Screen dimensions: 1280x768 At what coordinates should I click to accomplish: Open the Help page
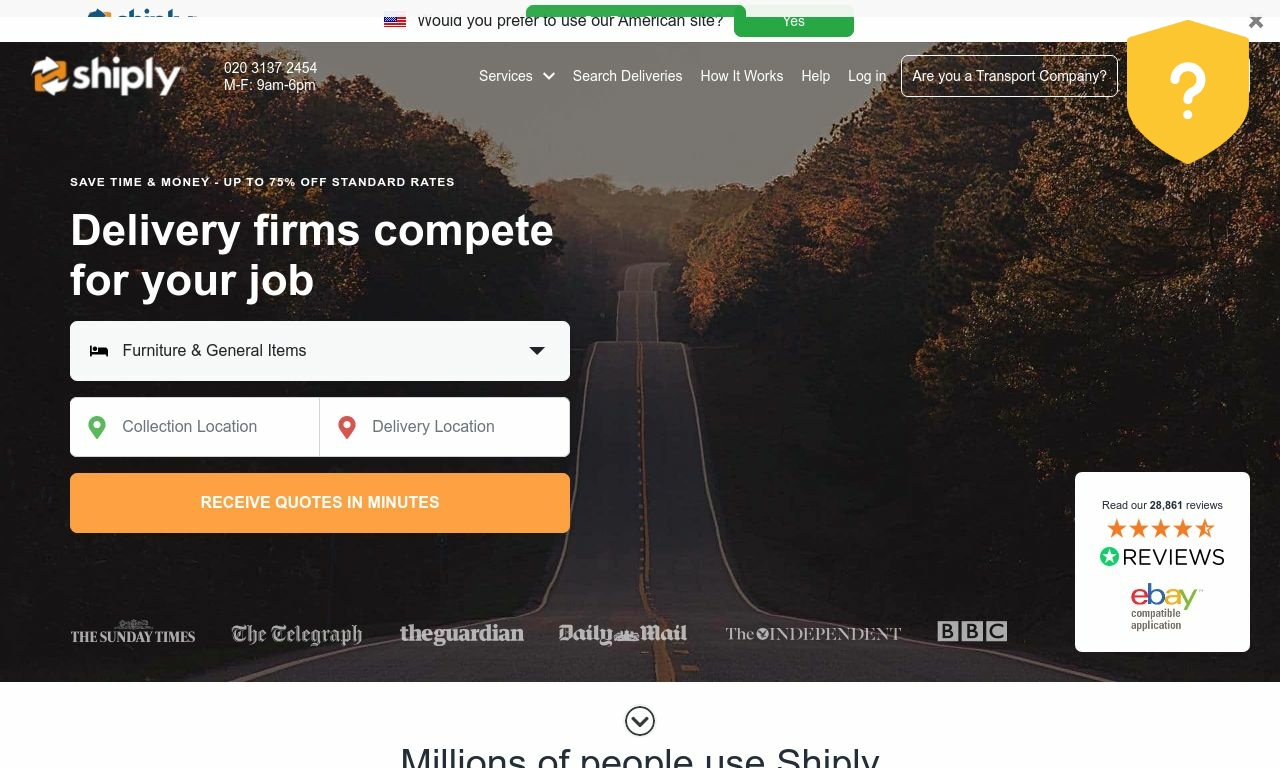click(815, 76)
